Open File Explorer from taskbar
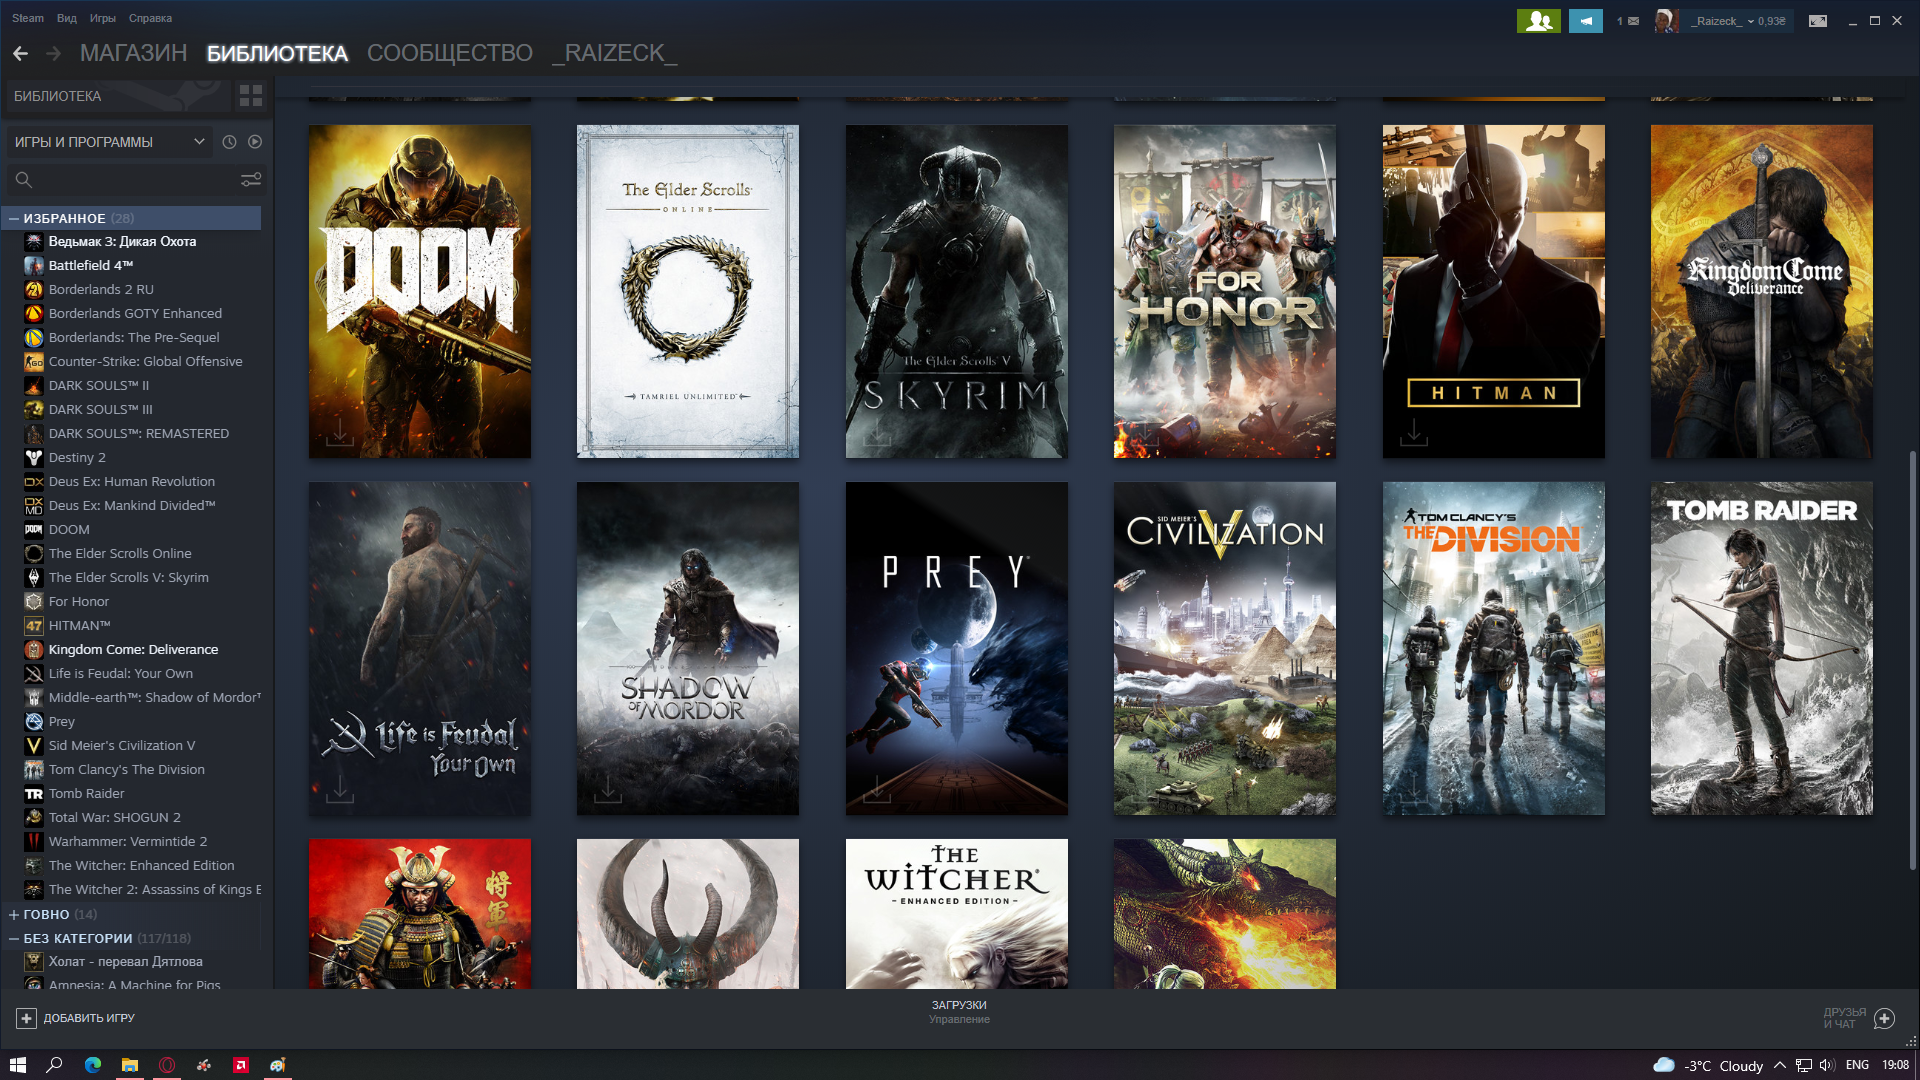This screenshot has height=1080, width=1920. tap(130, 1065)
